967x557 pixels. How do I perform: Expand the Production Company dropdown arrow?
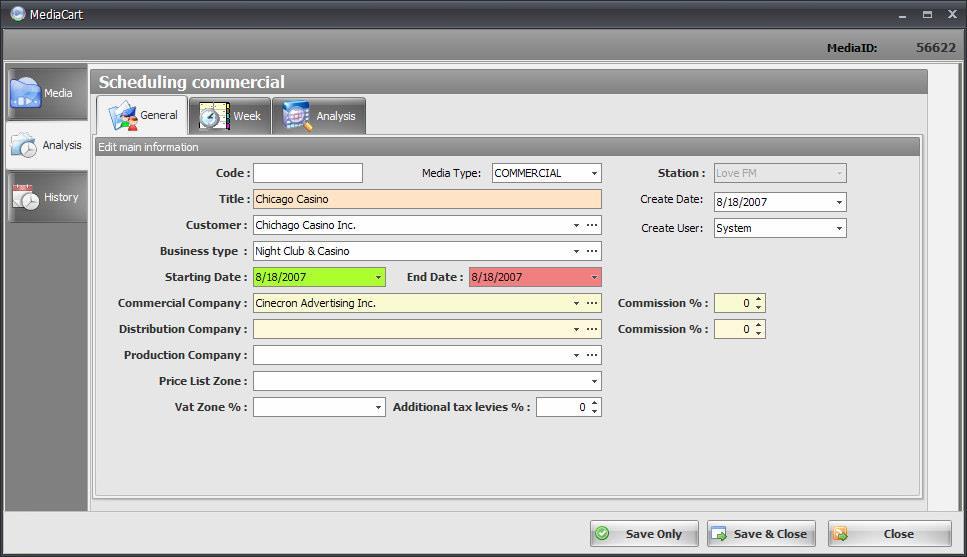[x=576, y=355]
